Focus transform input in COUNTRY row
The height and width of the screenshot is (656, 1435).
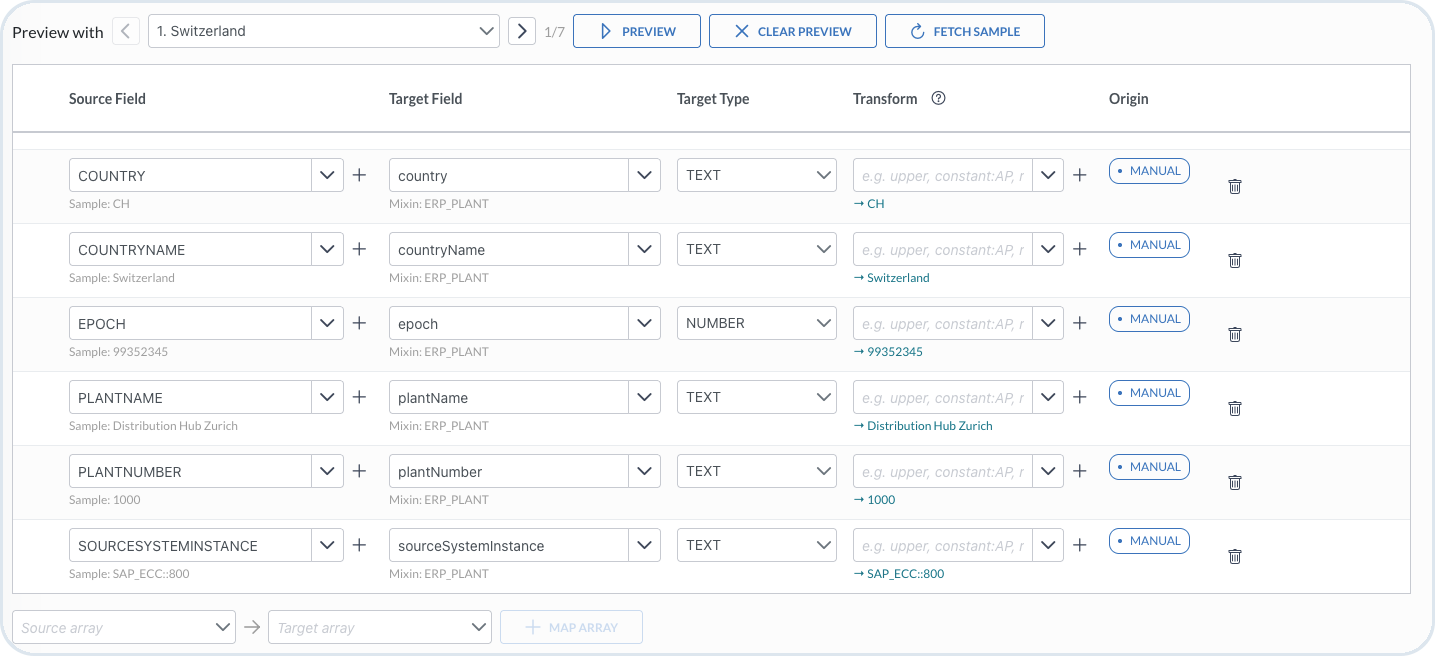(942, 175)
